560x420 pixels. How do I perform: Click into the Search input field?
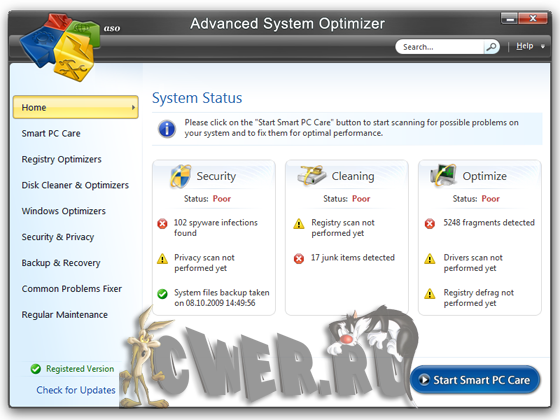click(441, 47)
